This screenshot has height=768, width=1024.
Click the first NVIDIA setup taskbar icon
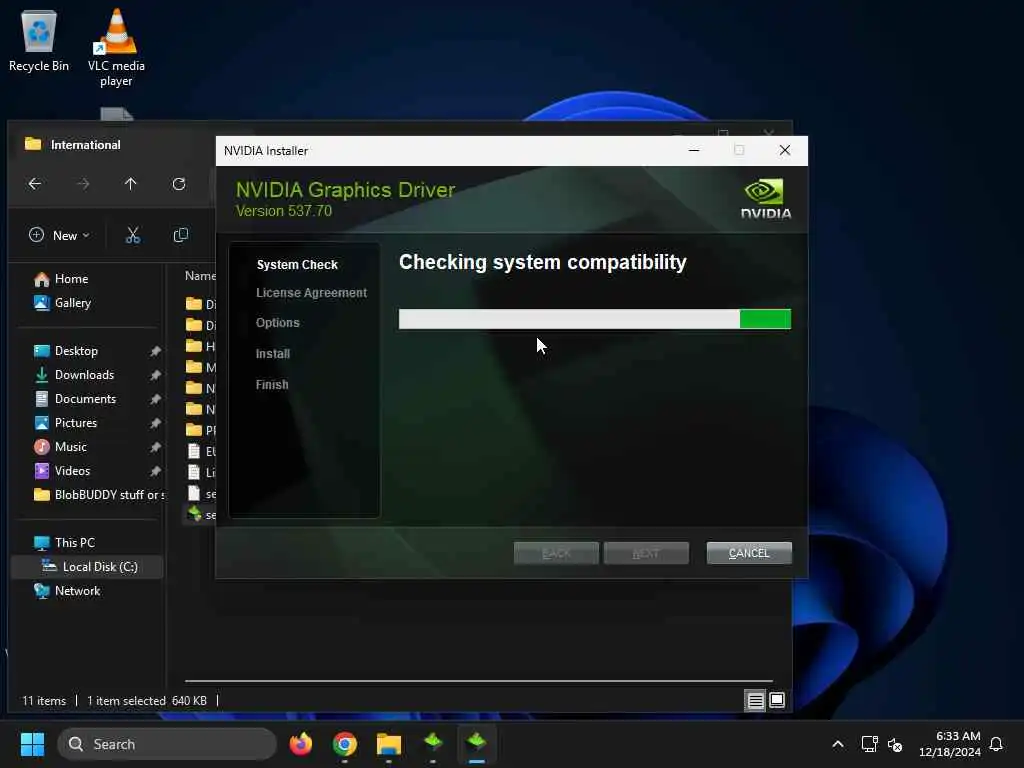[433, 744]
